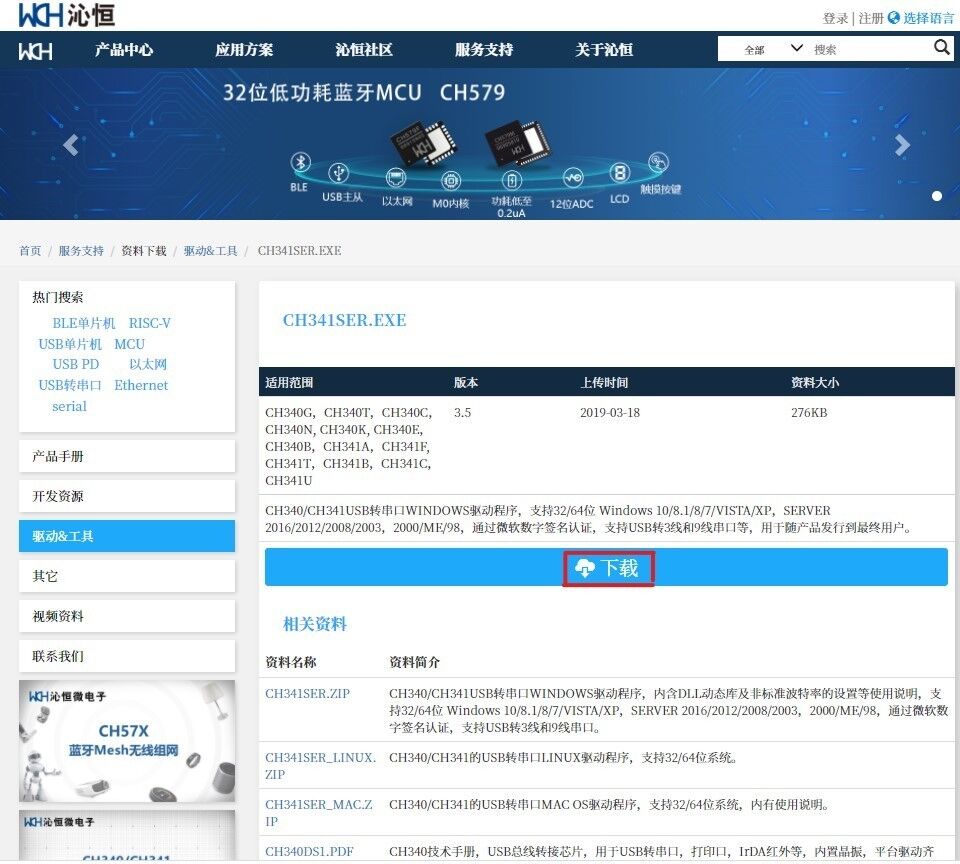Viewport: 960px width, 864px height.
Task: Click the CH341SER.EXE page title
Action: pos(344,320)
